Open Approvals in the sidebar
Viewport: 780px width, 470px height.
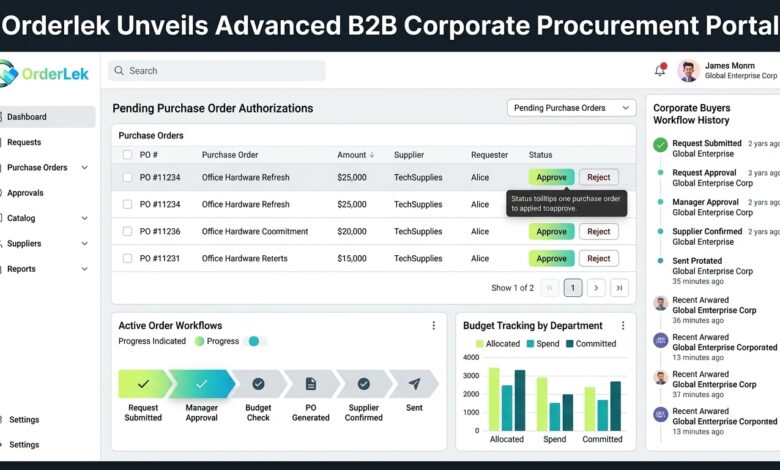[x=25, y=193]
